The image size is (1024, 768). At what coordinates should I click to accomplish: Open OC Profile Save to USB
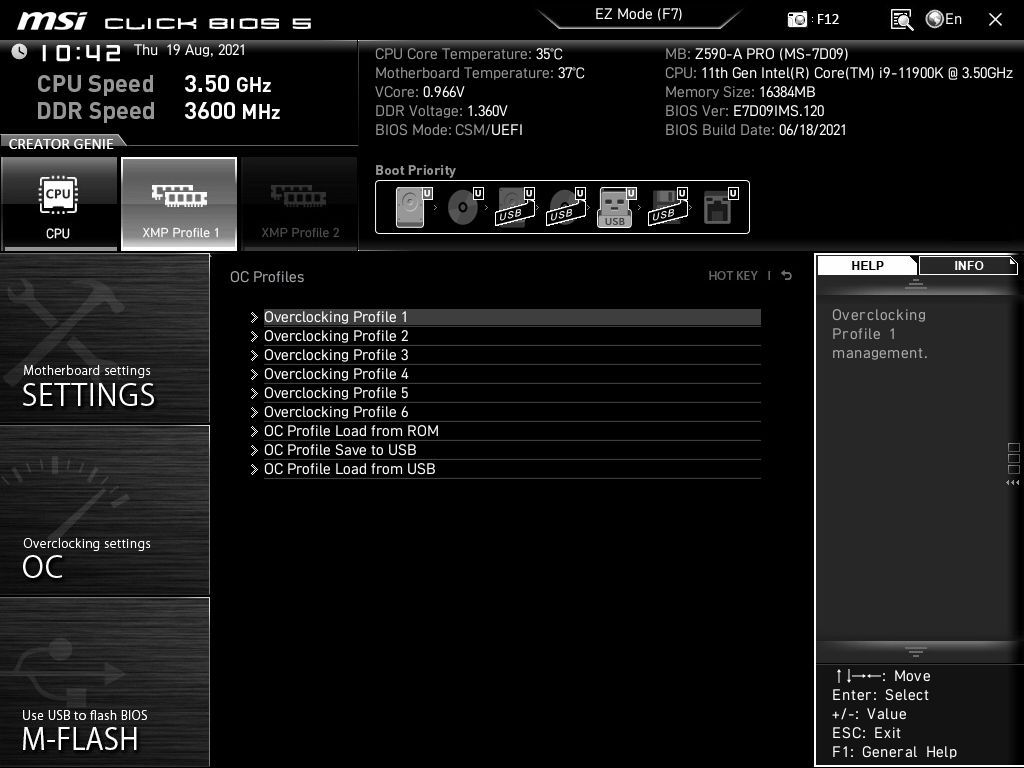tap(512, 449)
